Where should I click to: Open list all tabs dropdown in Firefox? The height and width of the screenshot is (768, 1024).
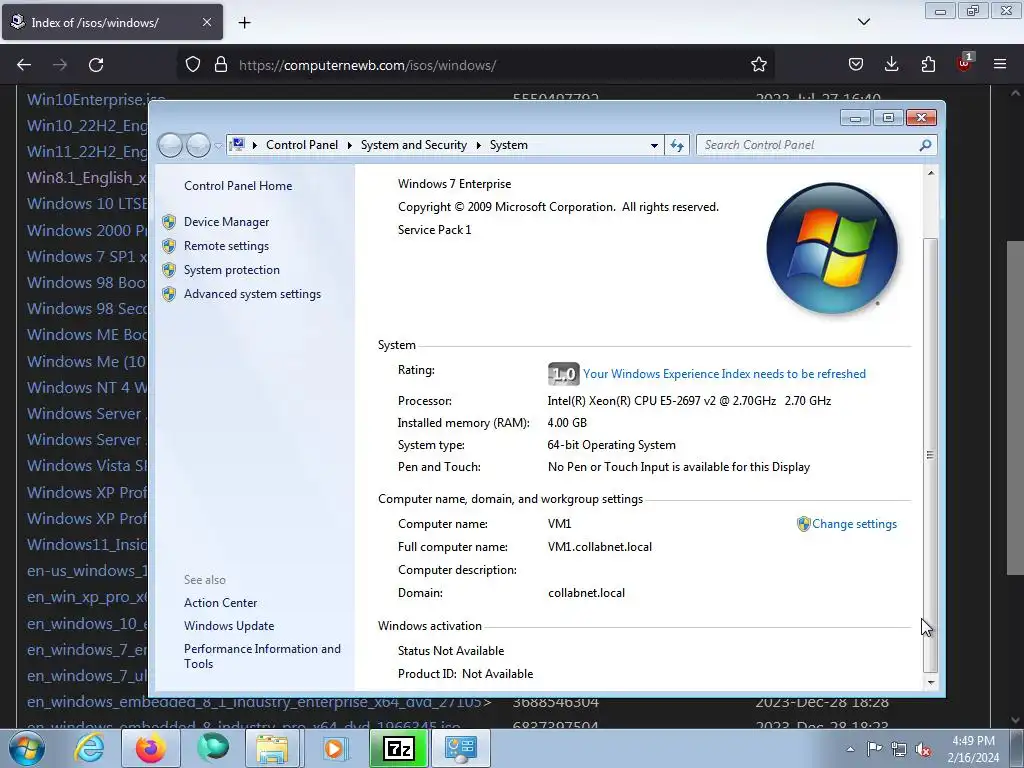[x=863, y=22]
